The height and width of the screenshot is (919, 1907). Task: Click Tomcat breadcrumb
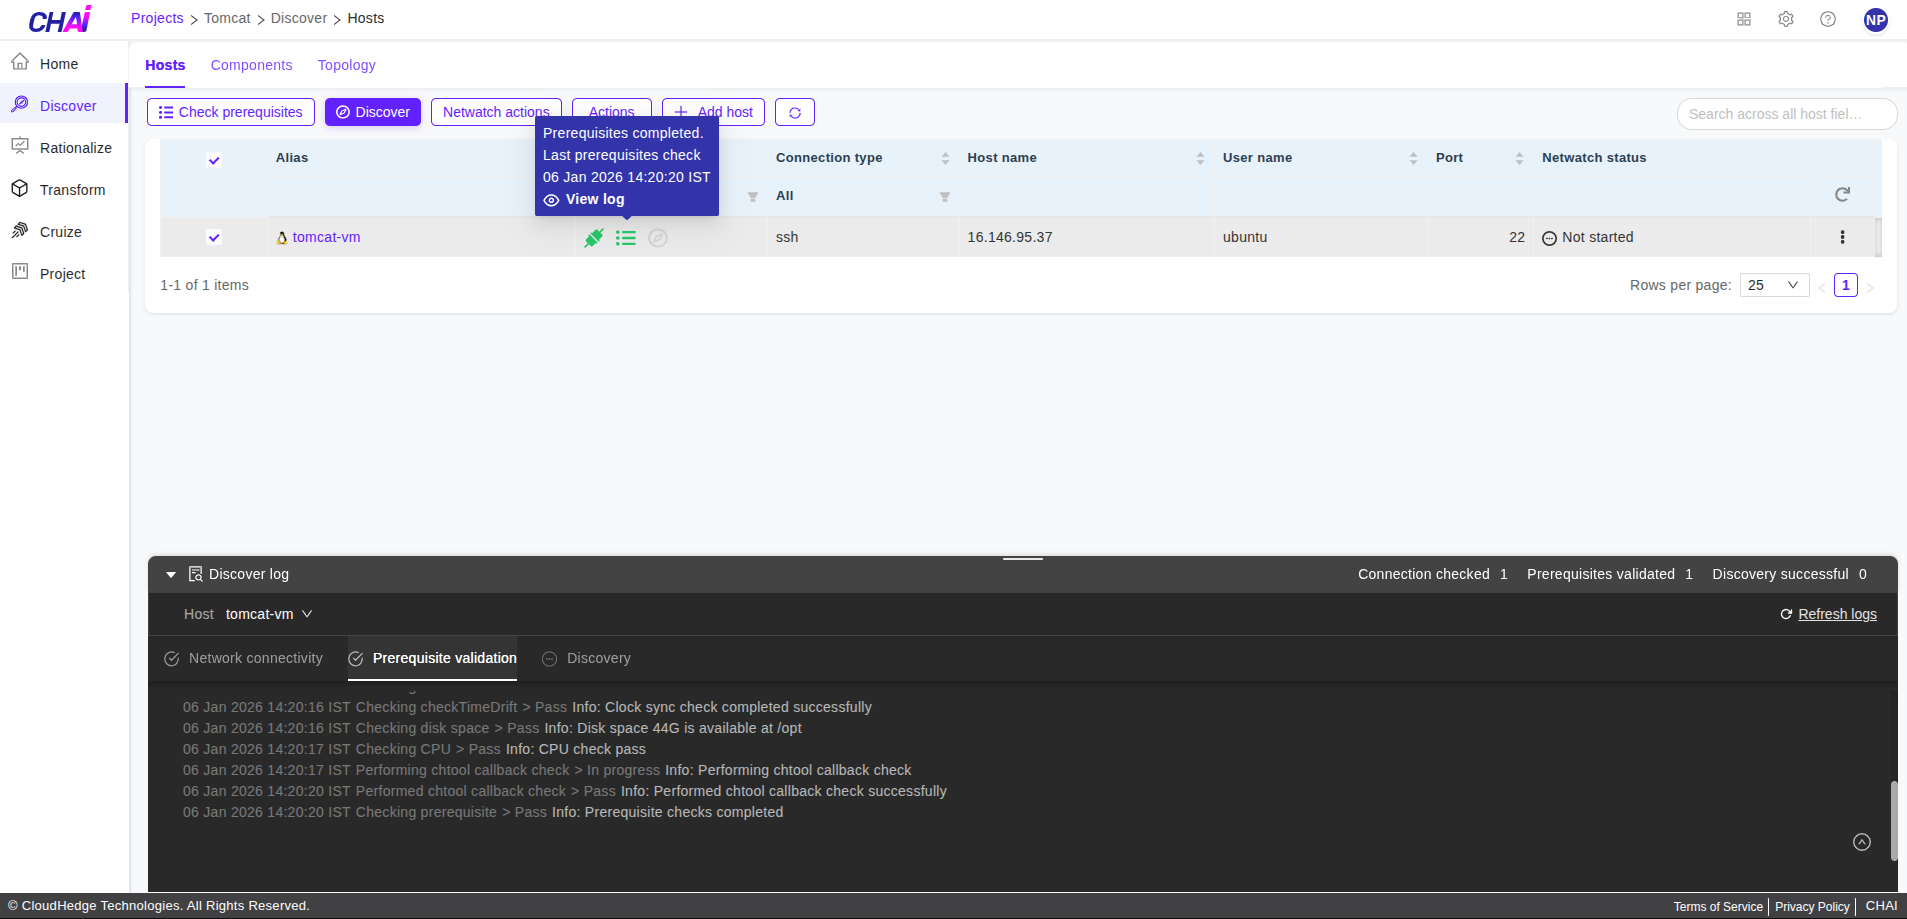pyautogui.click(x=227, y=18)
